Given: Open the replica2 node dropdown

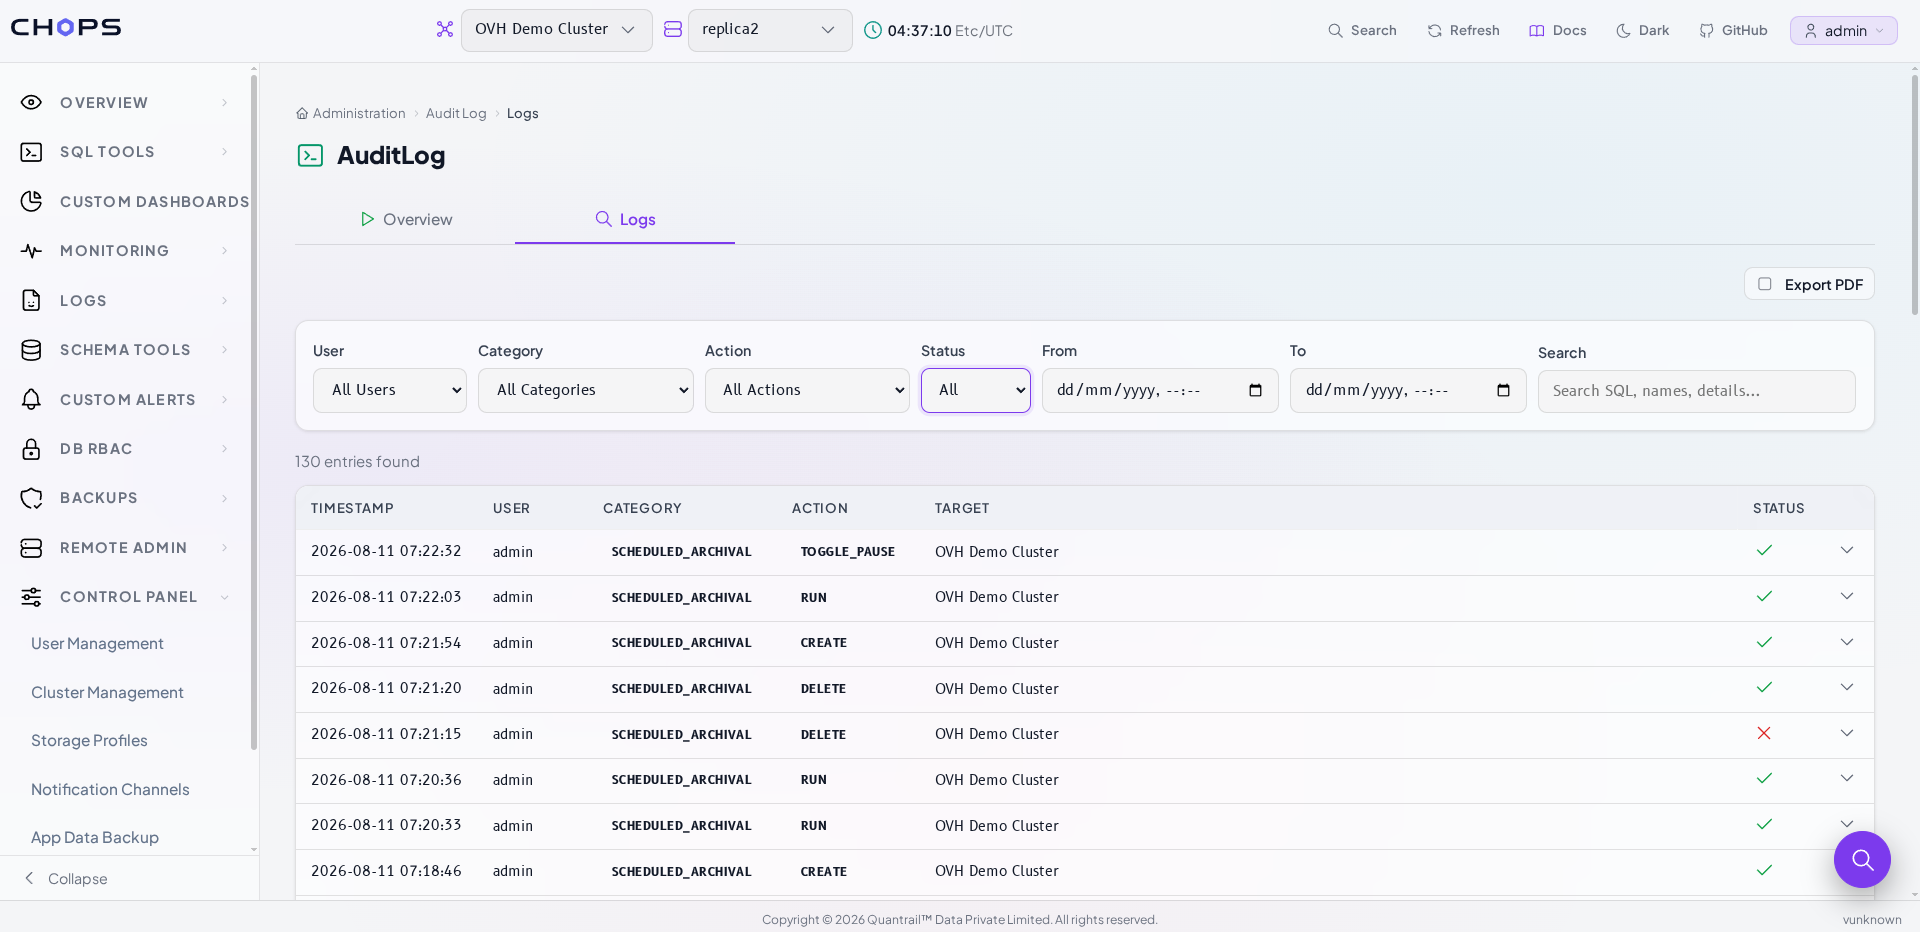Looking at the screenshot, I should point(770,30).
